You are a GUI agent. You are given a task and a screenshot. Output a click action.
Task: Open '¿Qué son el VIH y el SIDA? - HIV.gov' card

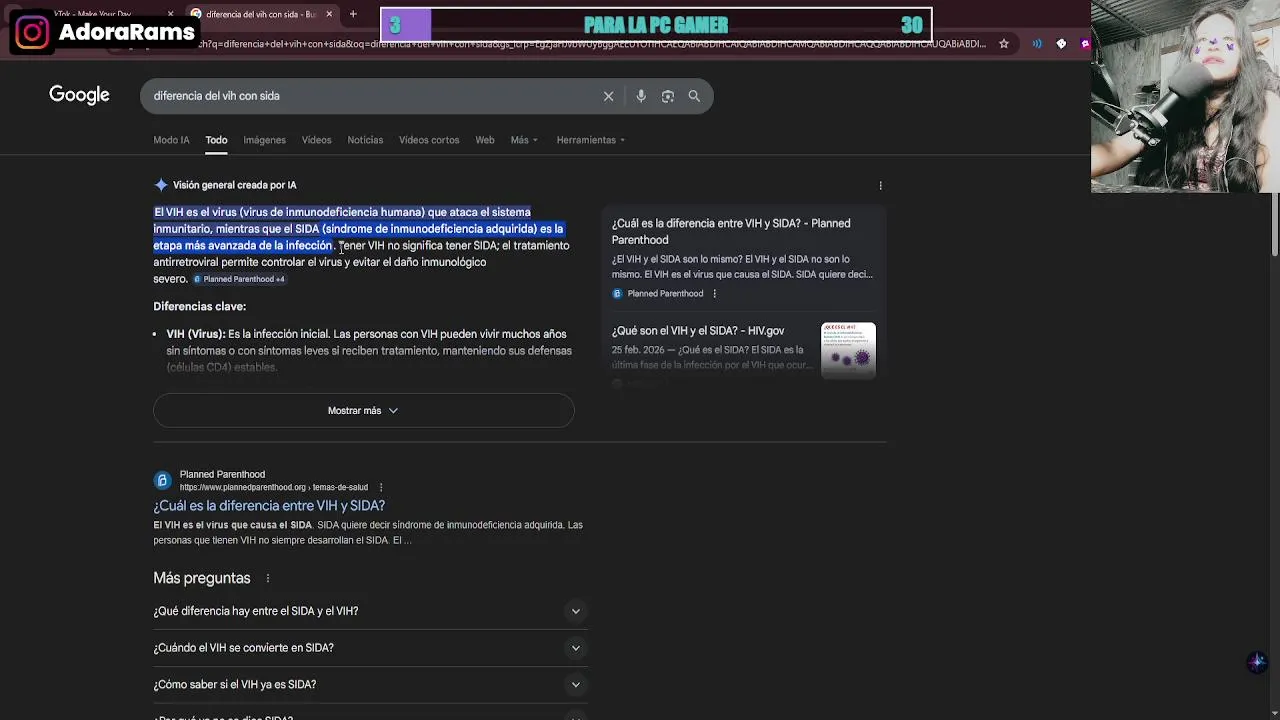tap(698, 331)
